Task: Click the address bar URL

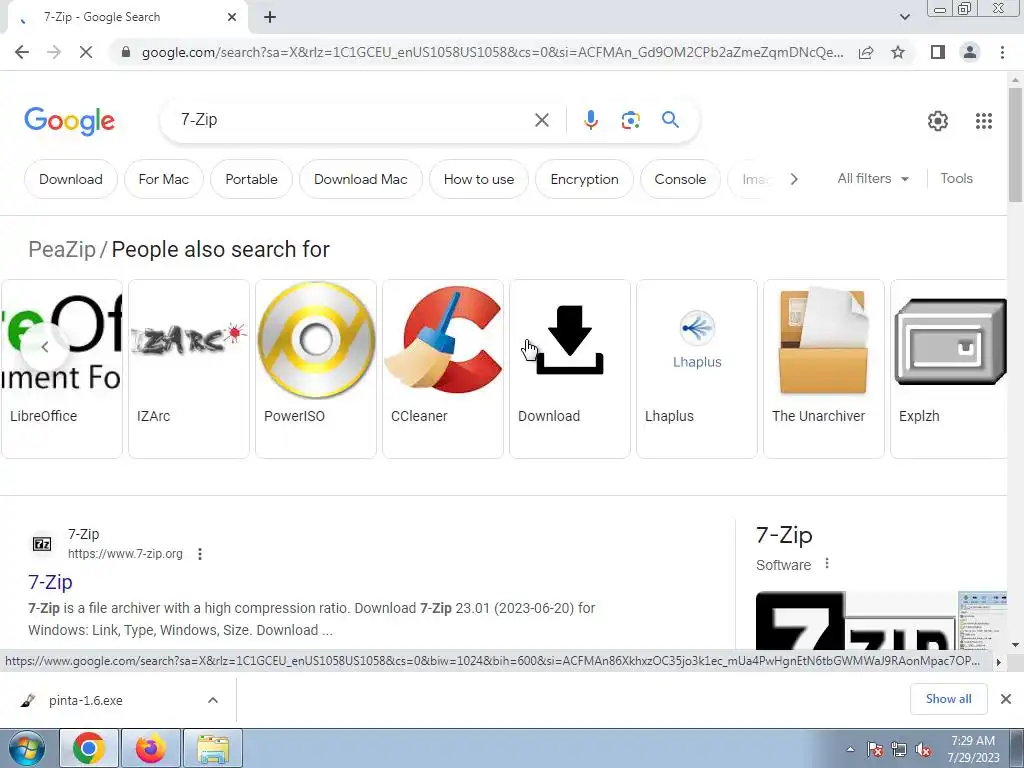Action: pos(492,52)
